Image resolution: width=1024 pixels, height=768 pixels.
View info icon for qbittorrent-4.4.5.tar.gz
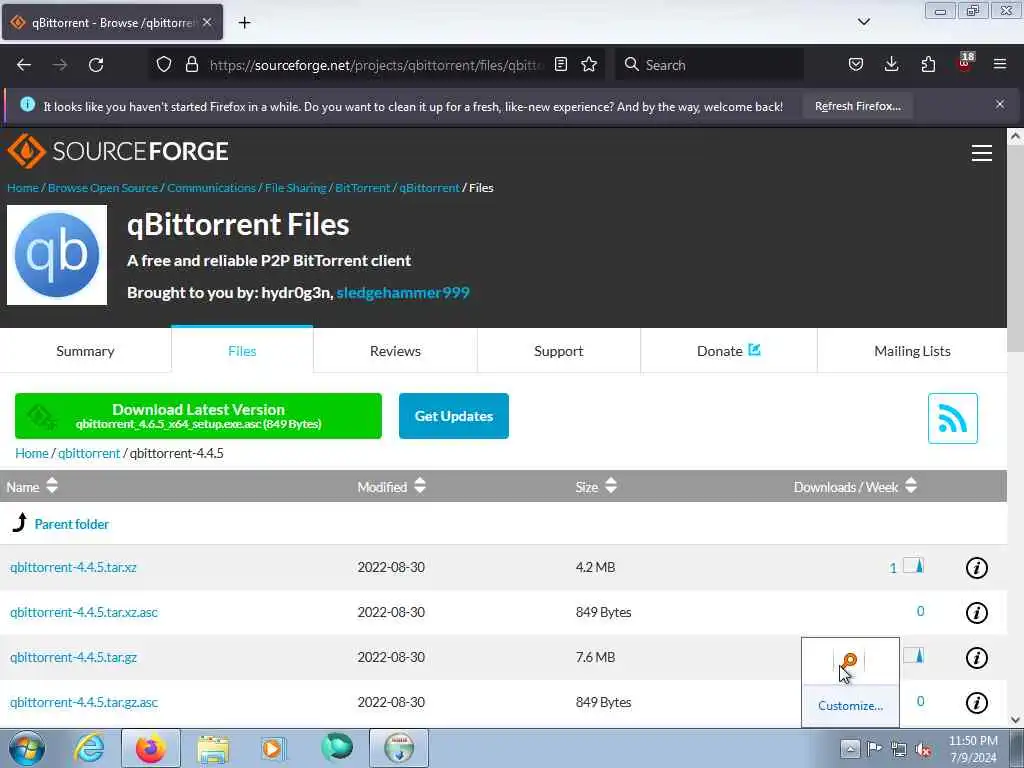tap(976, 658)
